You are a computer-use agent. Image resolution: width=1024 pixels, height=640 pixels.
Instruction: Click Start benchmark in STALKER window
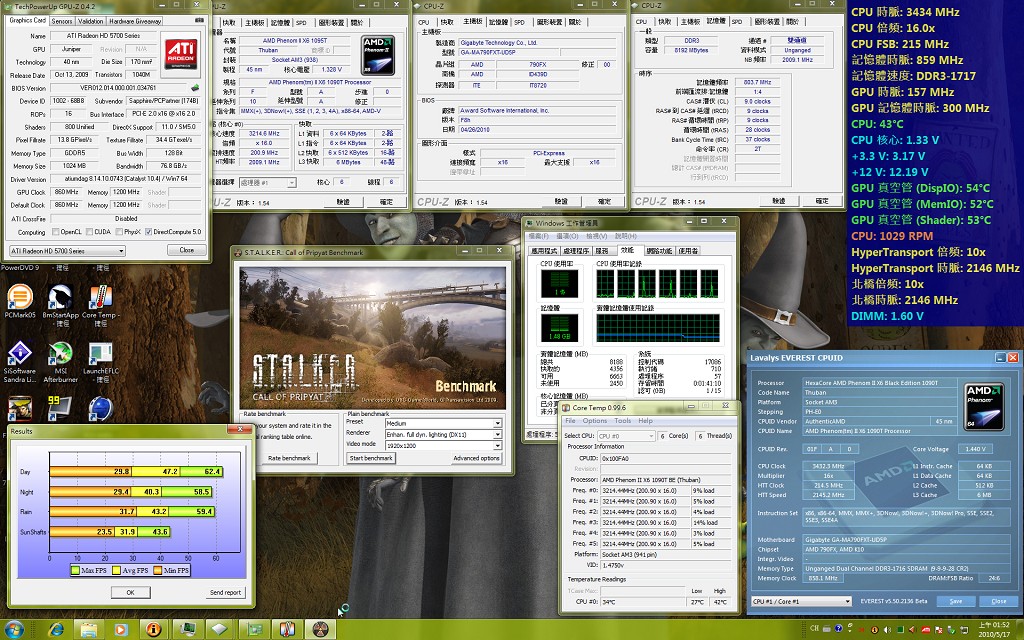(x=371, y=458)
